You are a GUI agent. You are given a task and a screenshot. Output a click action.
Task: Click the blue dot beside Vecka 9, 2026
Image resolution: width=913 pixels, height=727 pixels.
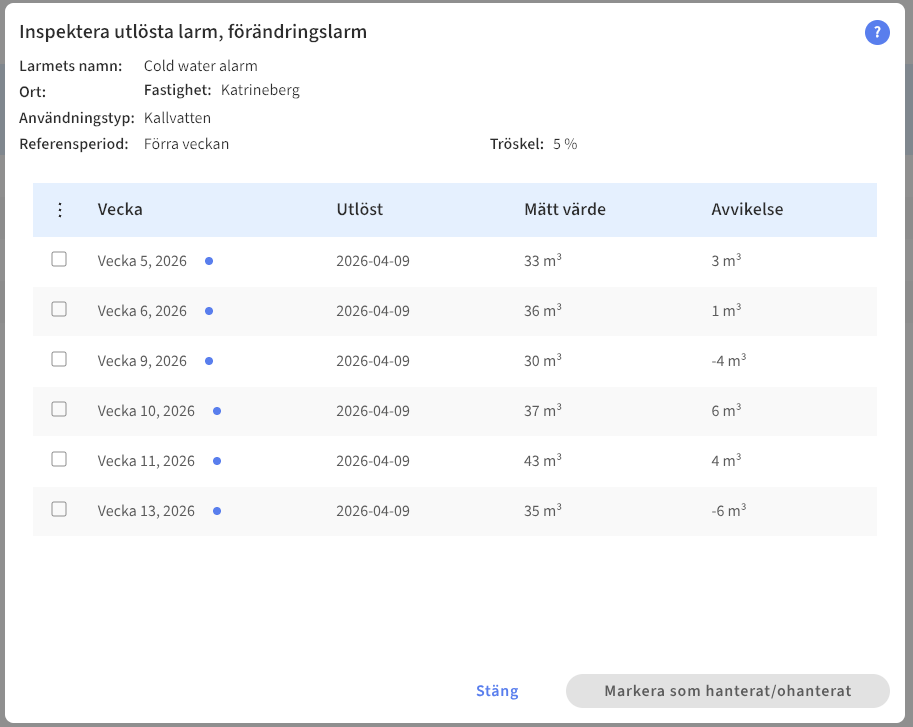209,361
